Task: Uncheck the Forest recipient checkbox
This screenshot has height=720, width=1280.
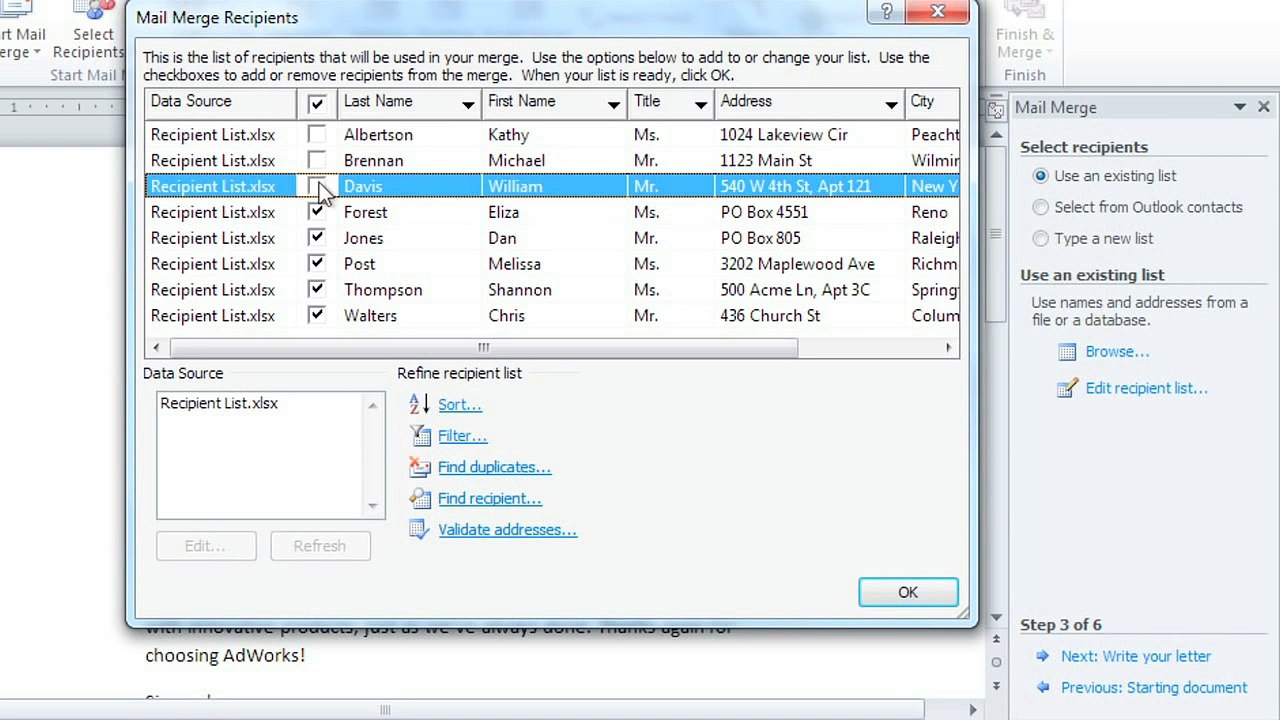Action: pos(317,212)
